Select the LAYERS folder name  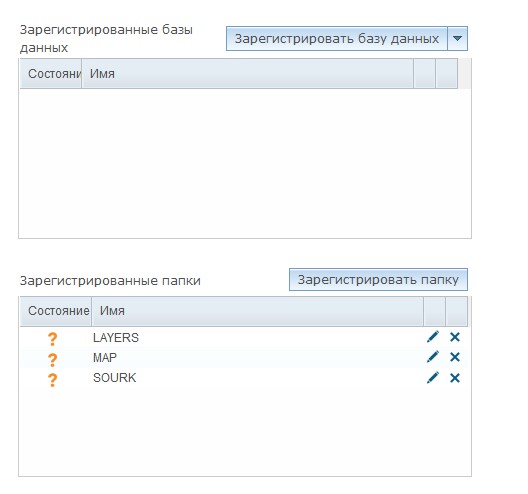116,338
